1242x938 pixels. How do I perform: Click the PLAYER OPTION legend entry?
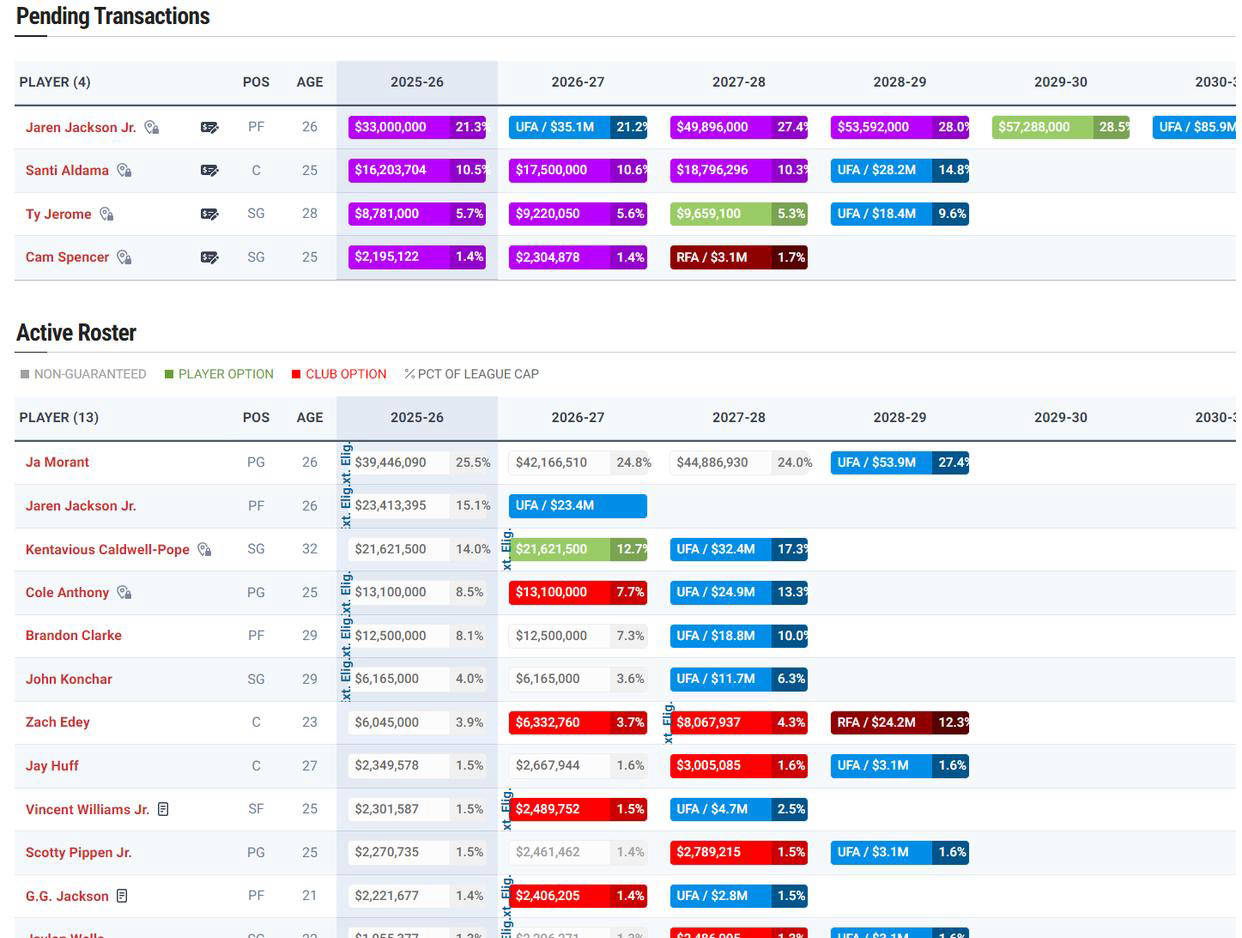point(219,374)
